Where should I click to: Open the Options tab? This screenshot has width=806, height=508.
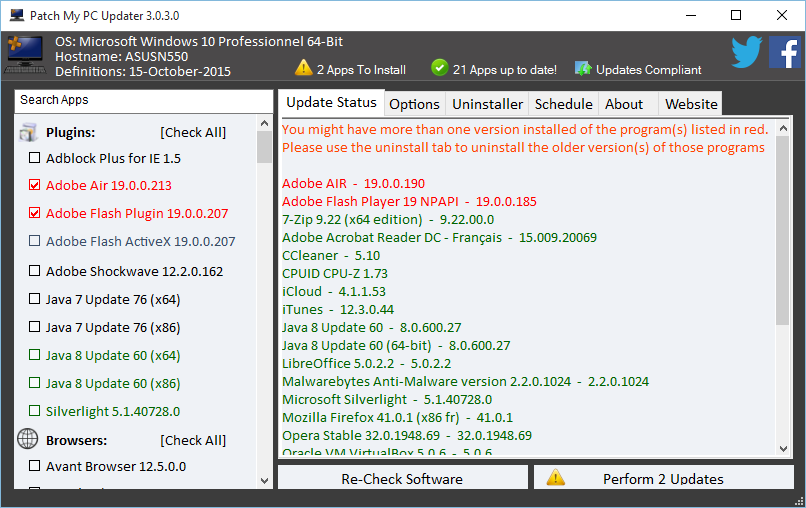pos(414,104)
